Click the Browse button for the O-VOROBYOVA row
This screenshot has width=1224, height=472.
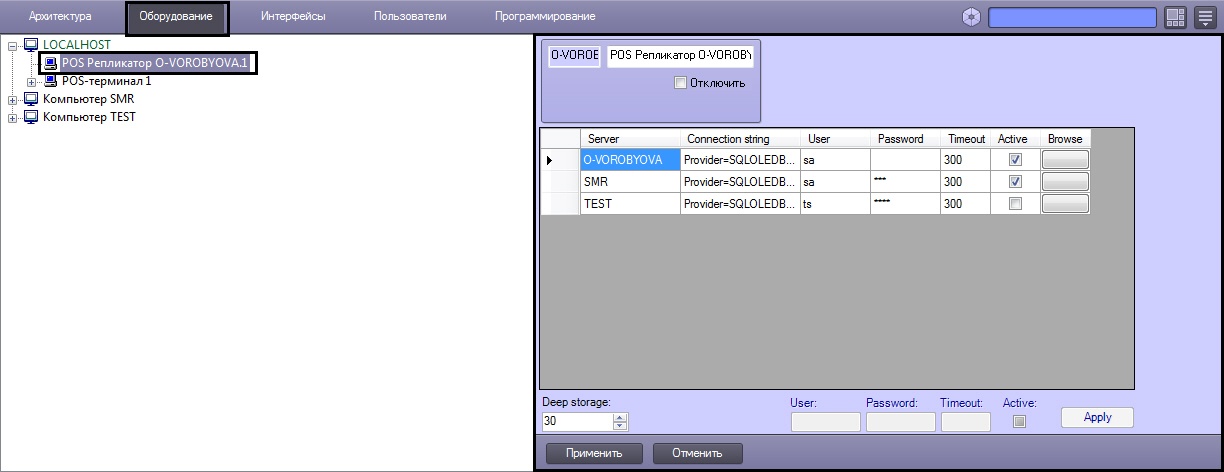tap(1065, 160)
